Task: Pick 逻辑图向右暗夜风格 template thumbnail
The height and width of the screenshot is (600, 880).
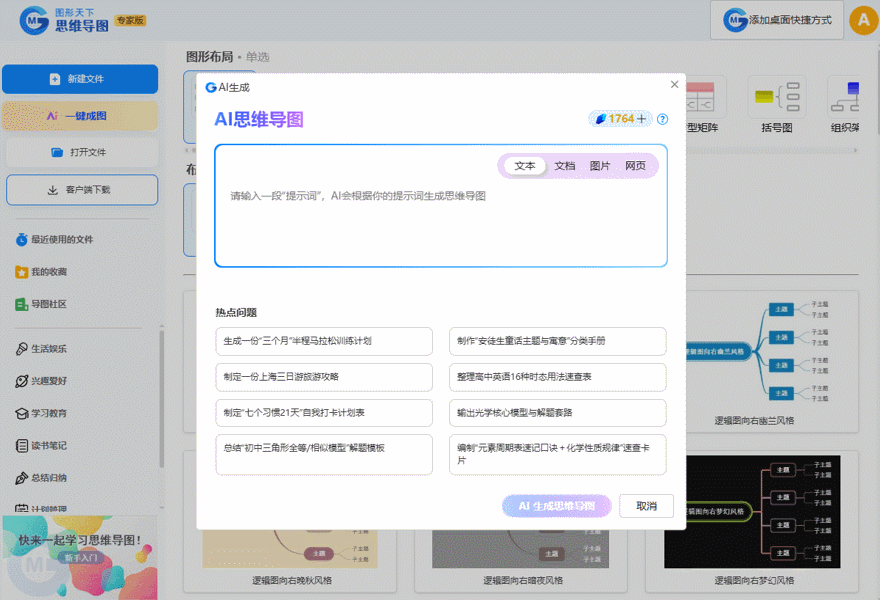Action: 520,549
